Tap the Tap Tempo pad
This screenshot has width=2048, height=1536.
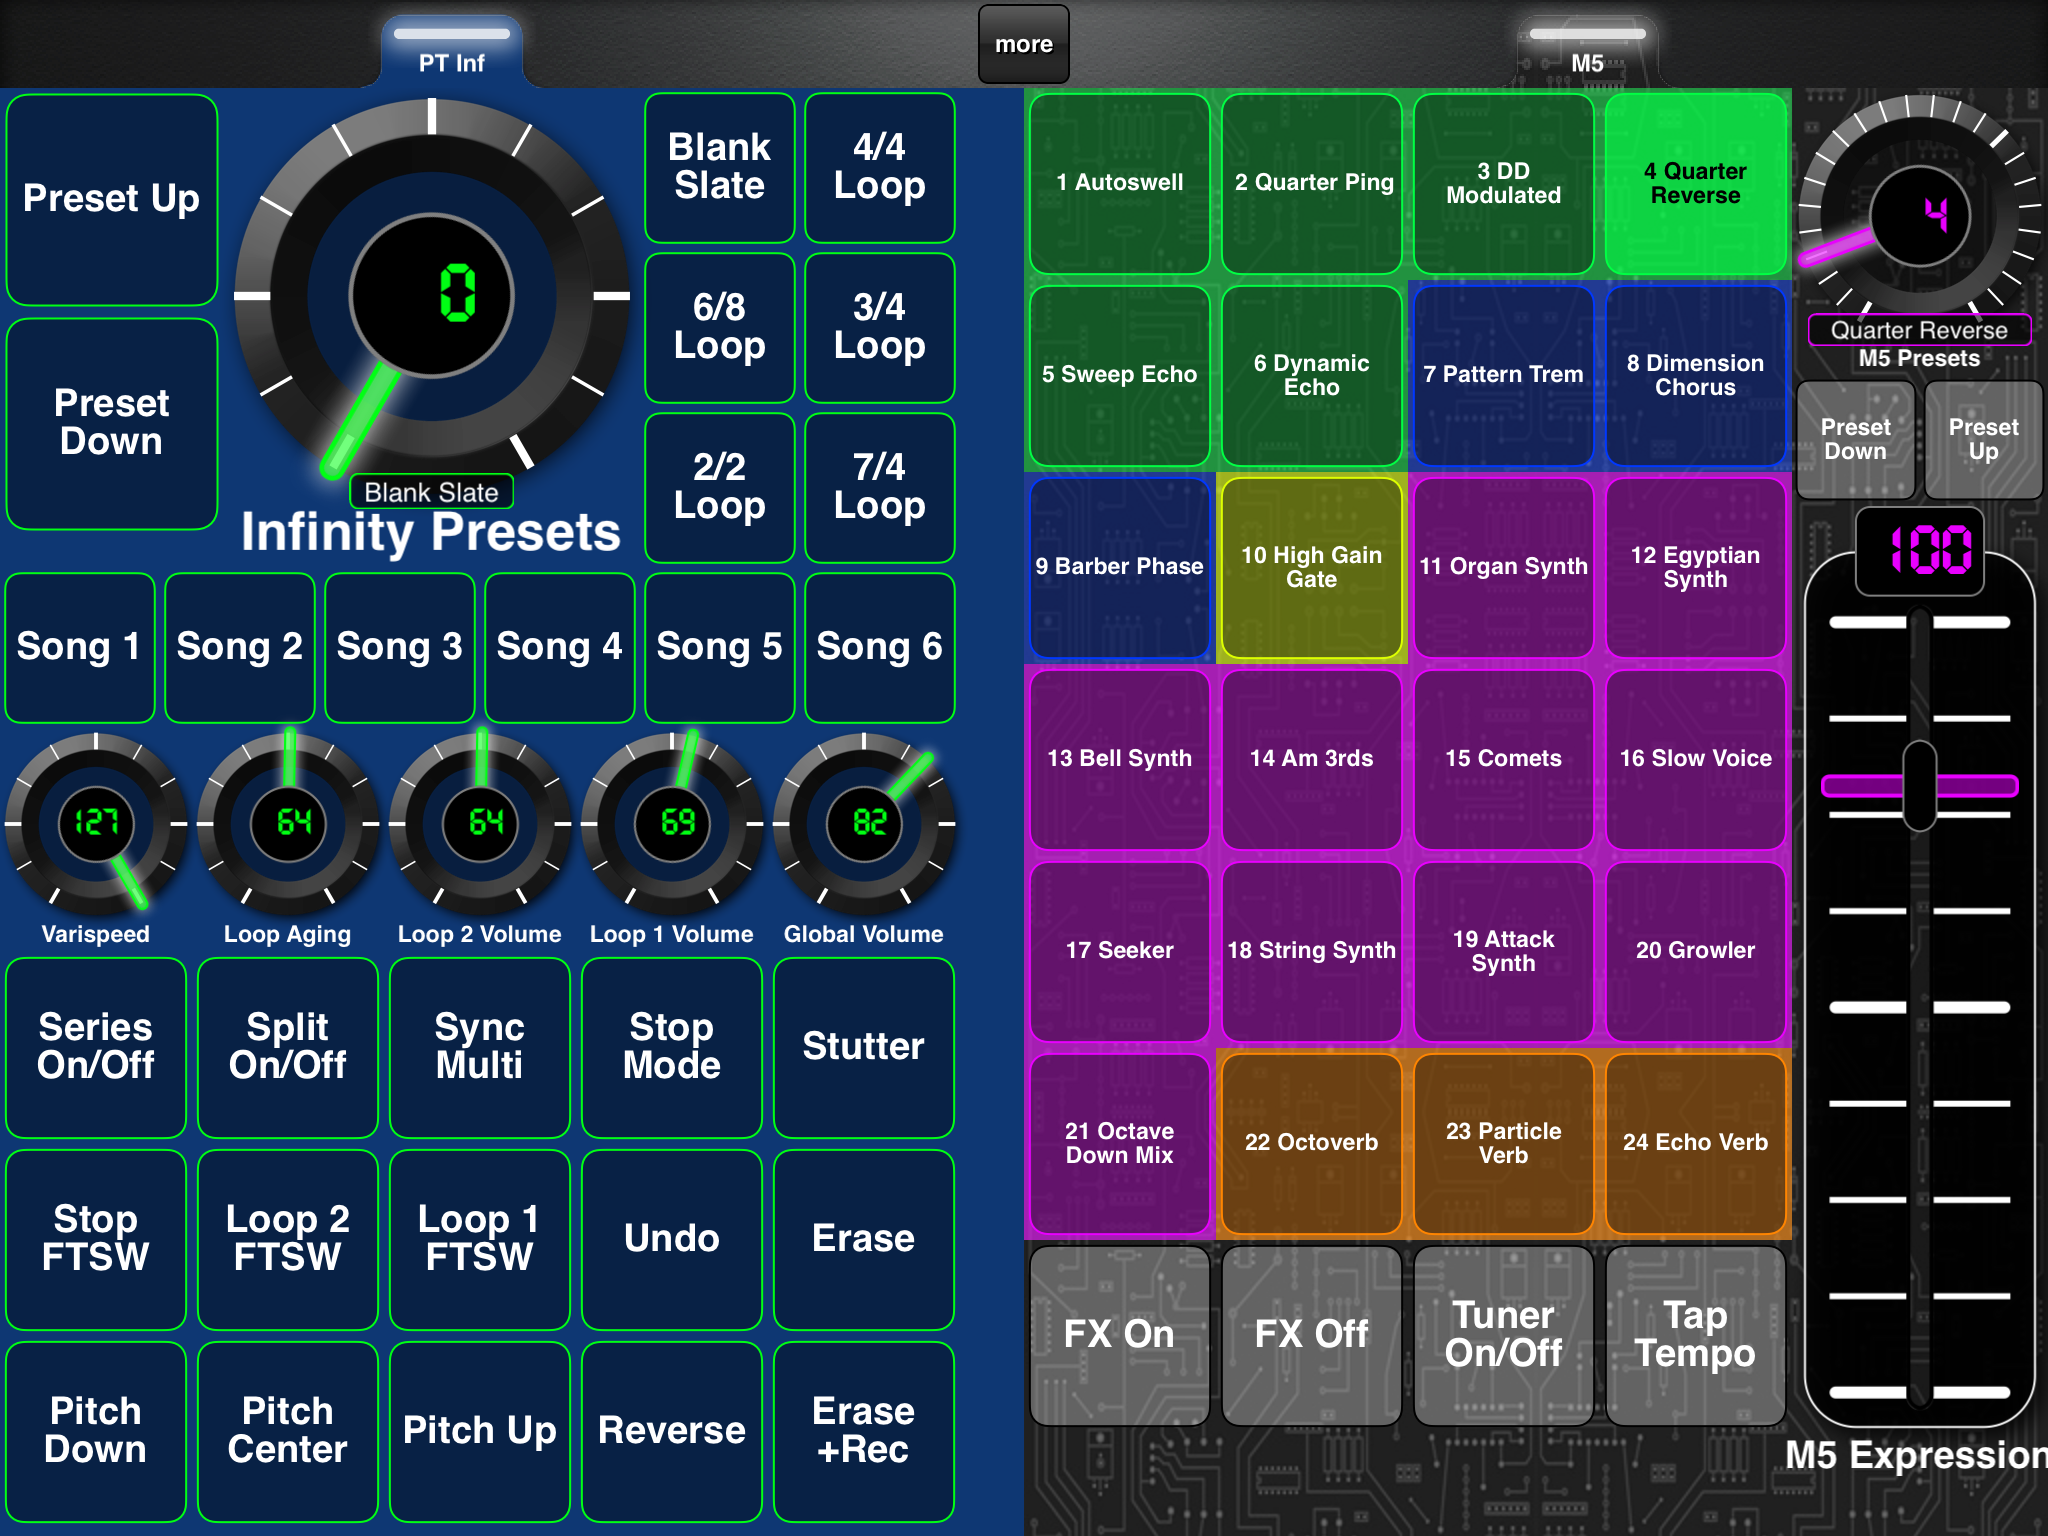coord(1696,1335)
